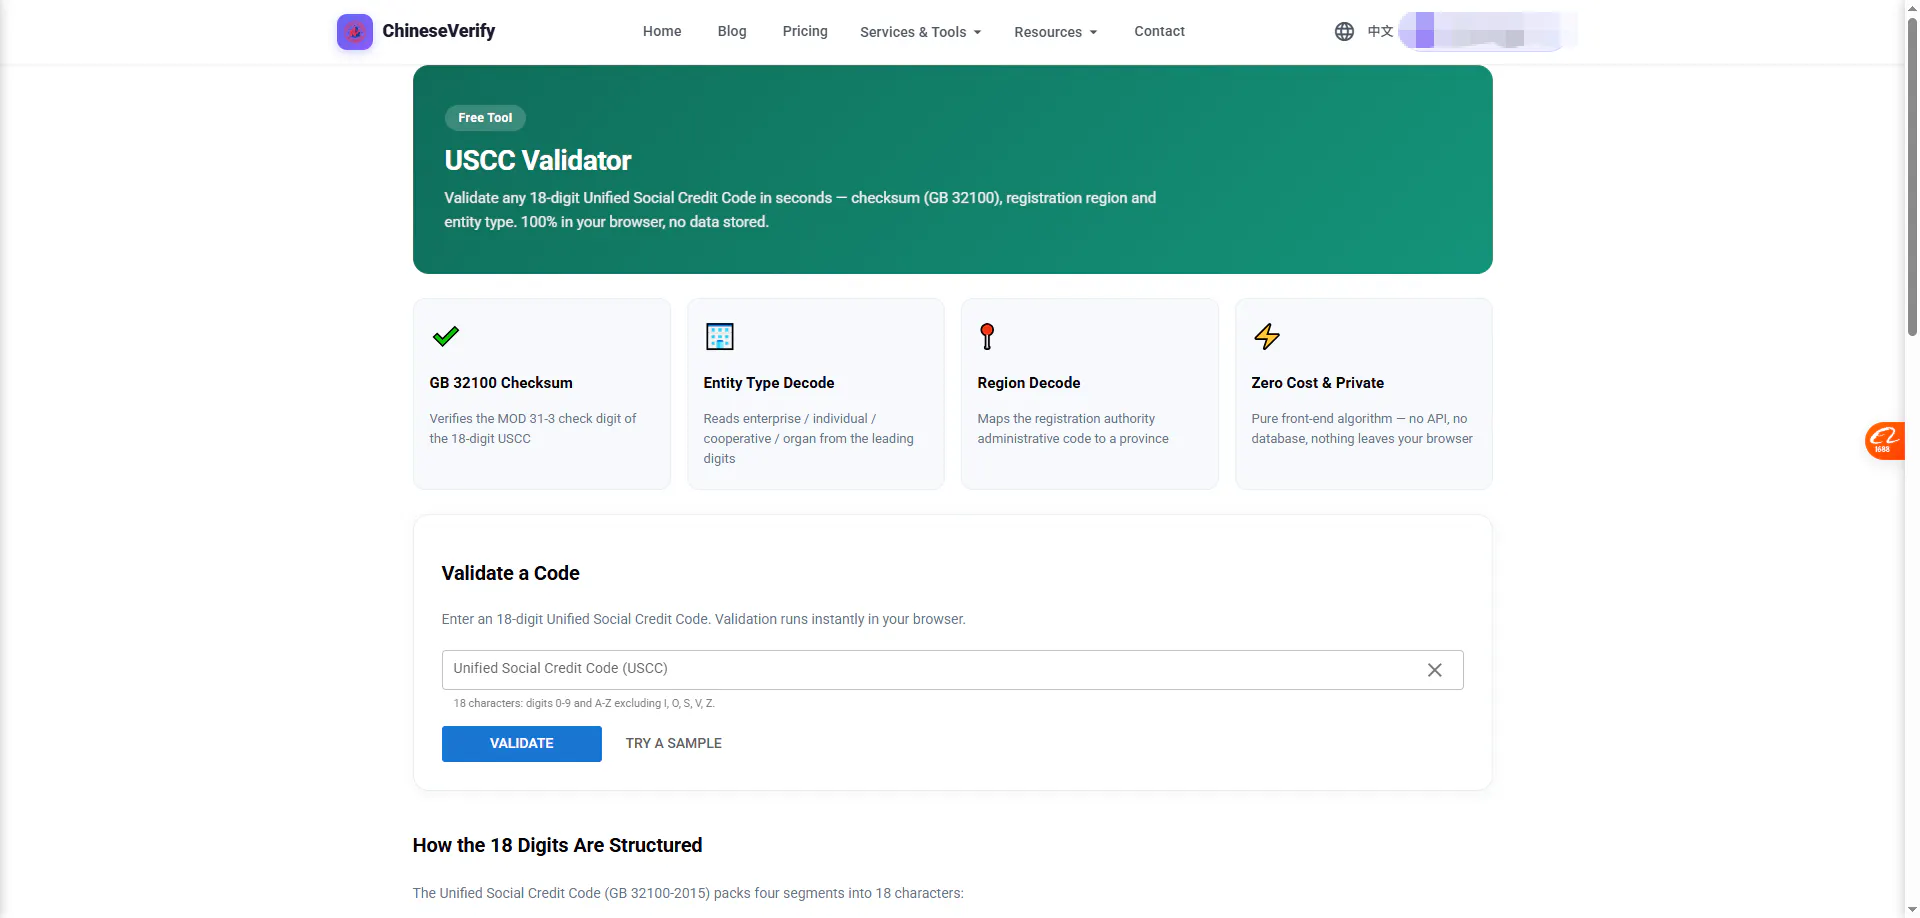Click the MOD 31-3 check digit description
Screen dimensions: 1920x918
coord(533,429)
